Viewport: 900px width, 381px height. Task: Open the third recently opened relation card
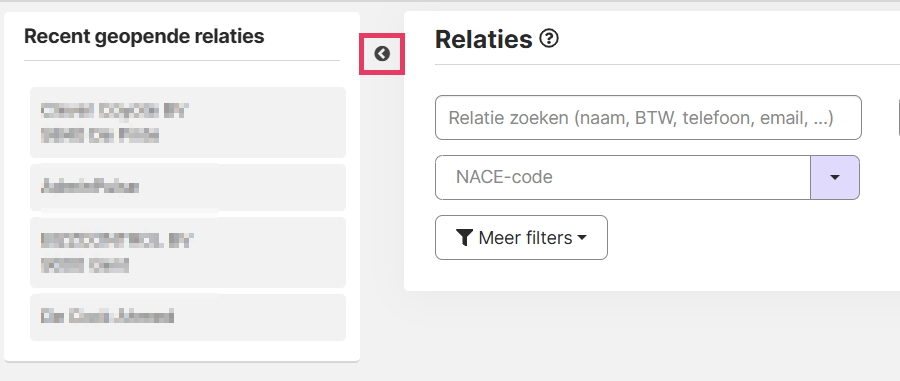tap(188, 252)
